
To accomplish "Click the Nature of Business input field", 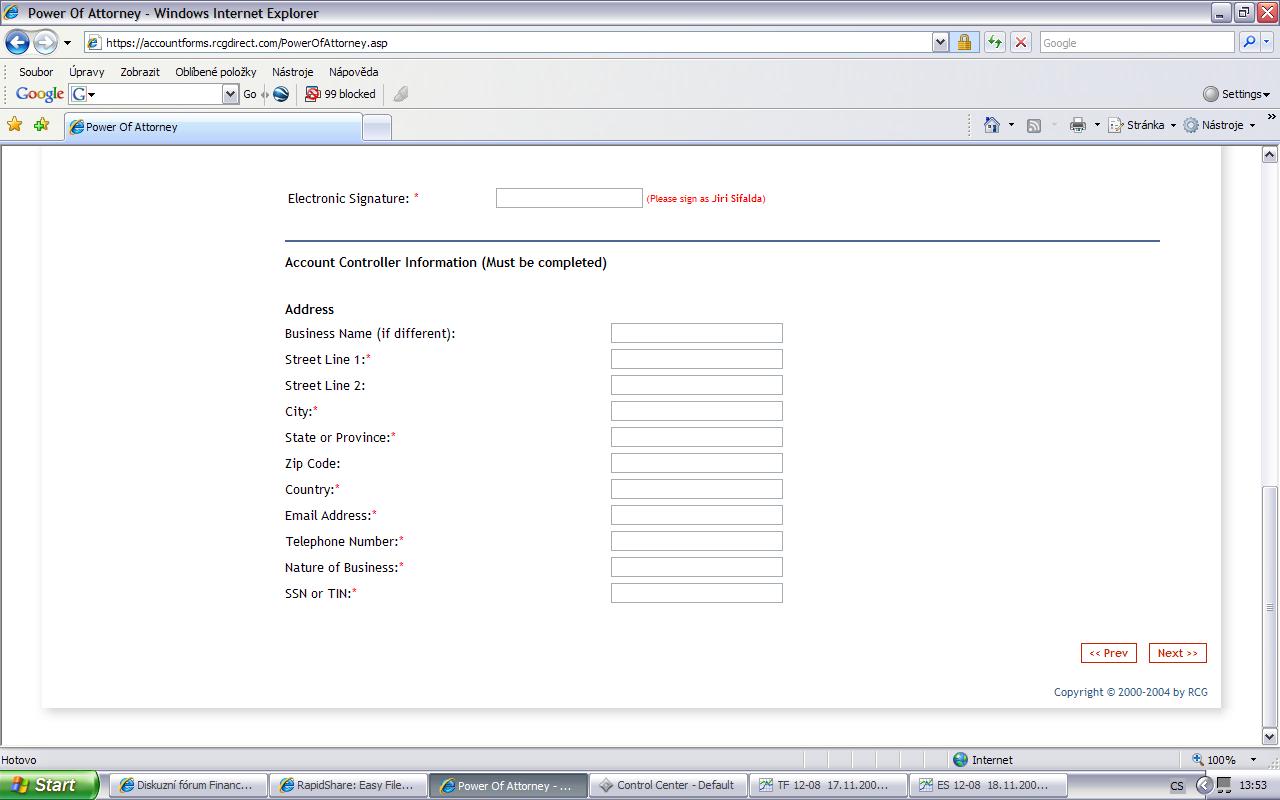I will 697,567.
